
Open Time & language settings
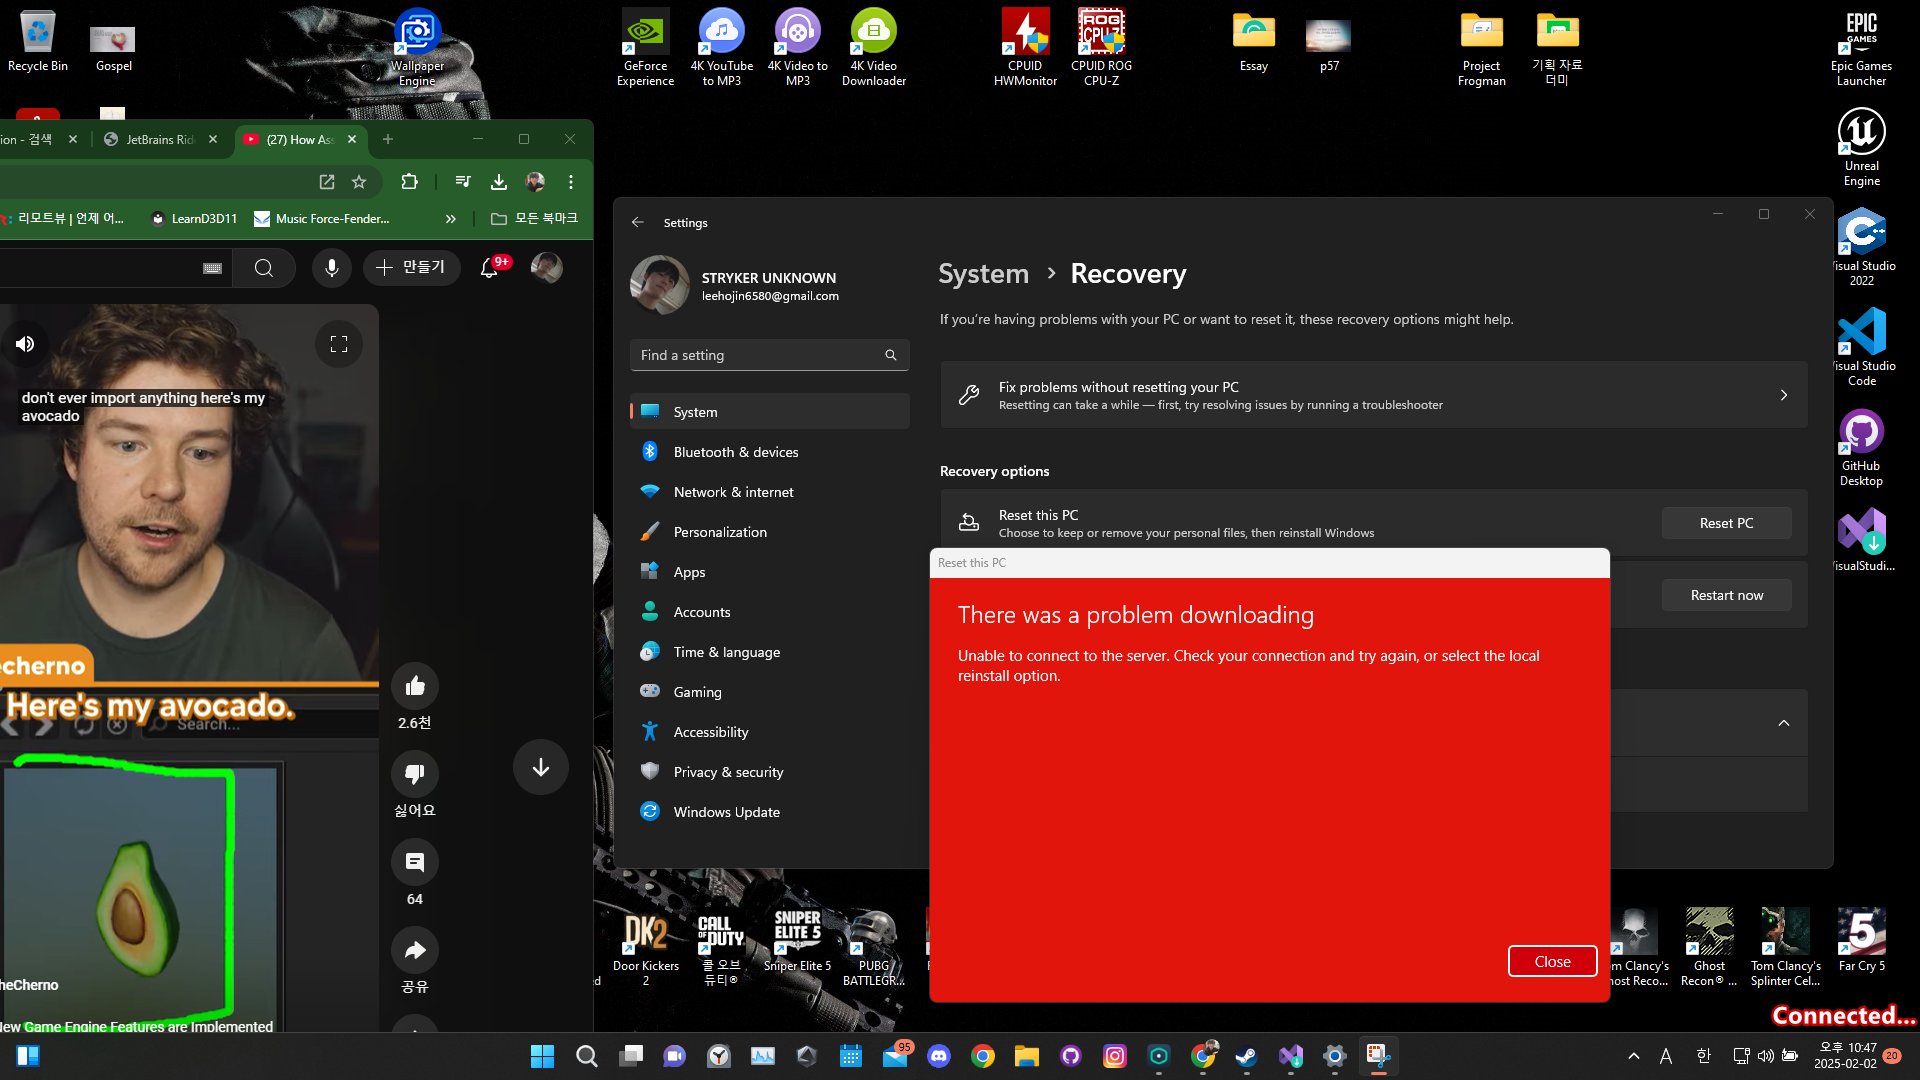point(769,652)
